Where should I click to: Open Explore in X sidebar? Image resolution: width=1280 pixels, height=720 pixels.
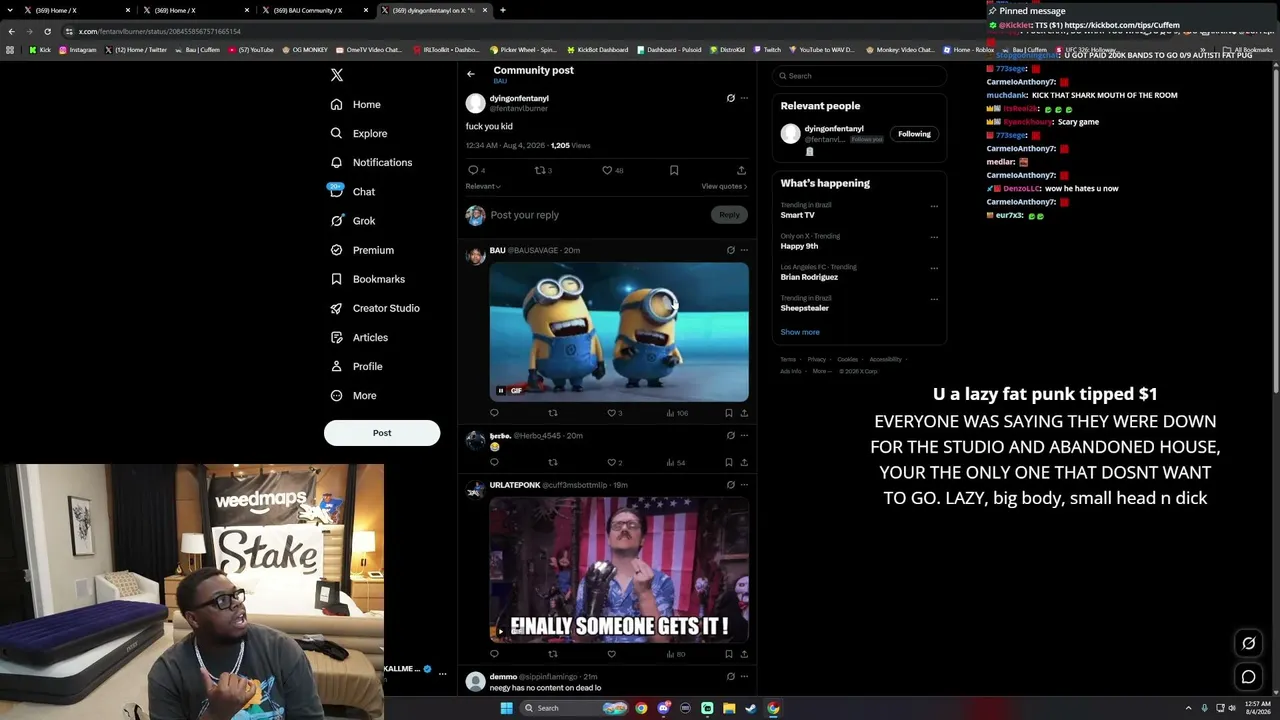click(359, 133)
